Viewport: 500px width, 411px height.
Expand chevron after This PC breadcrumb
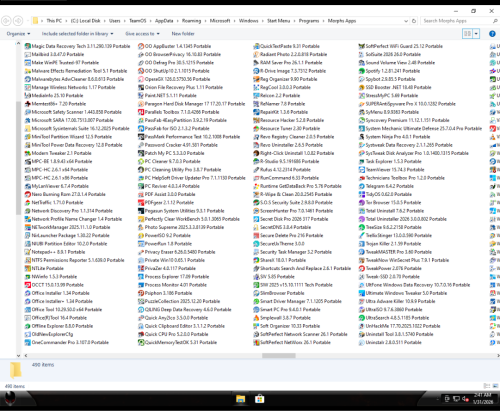[x=66, y=21]
